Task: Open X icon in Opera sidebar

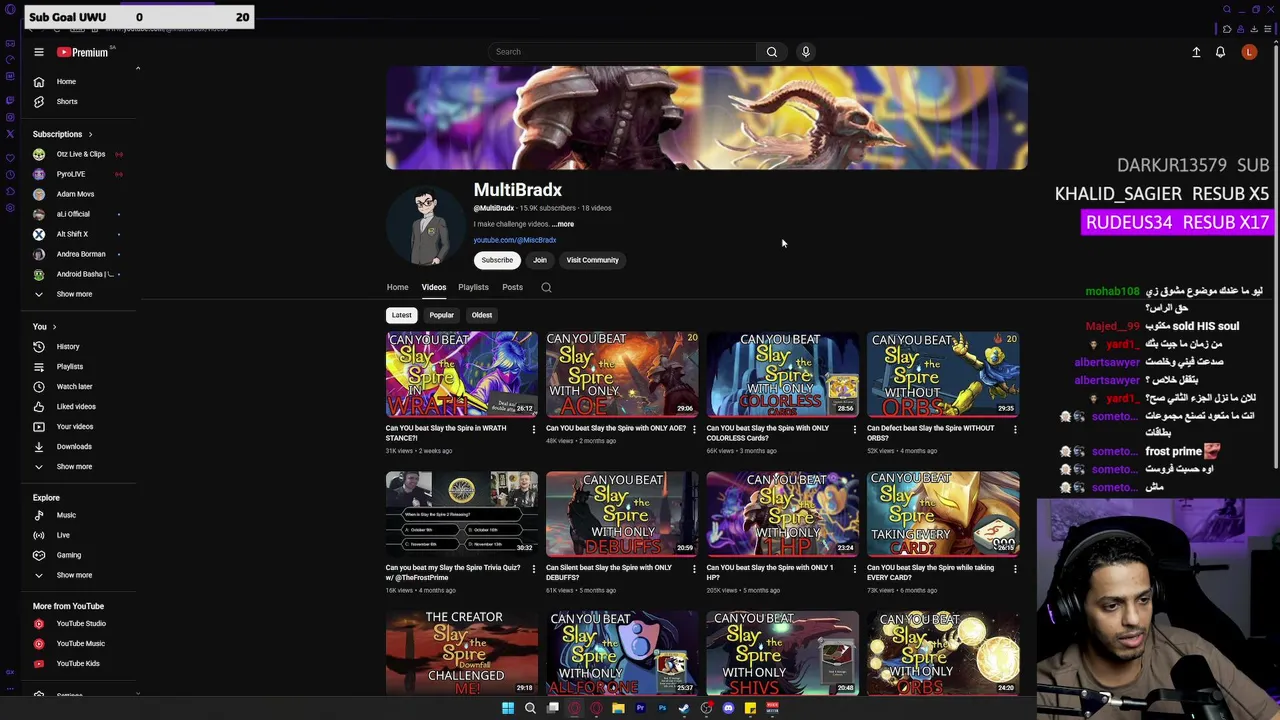Action: 10,134
